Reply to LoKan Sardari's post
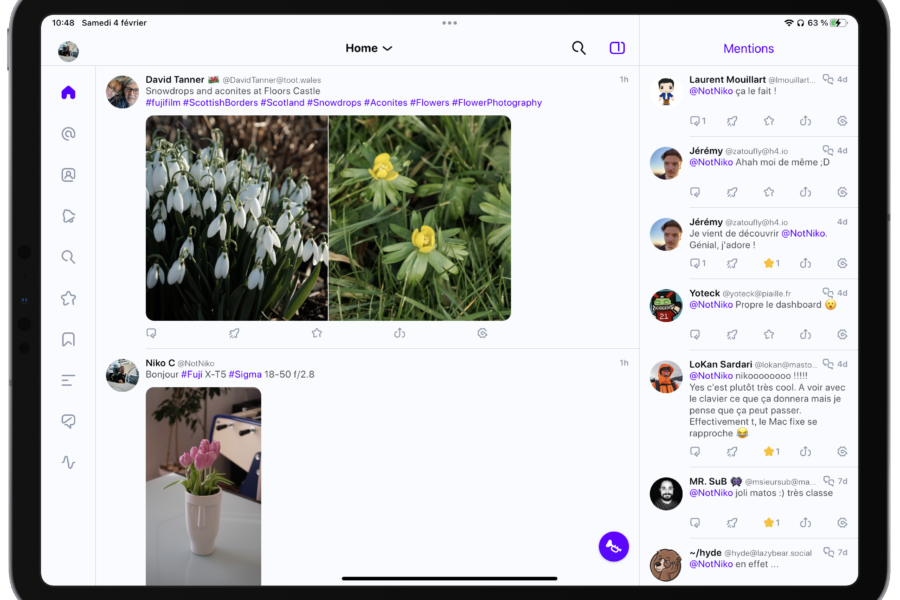 click(695, 451)
